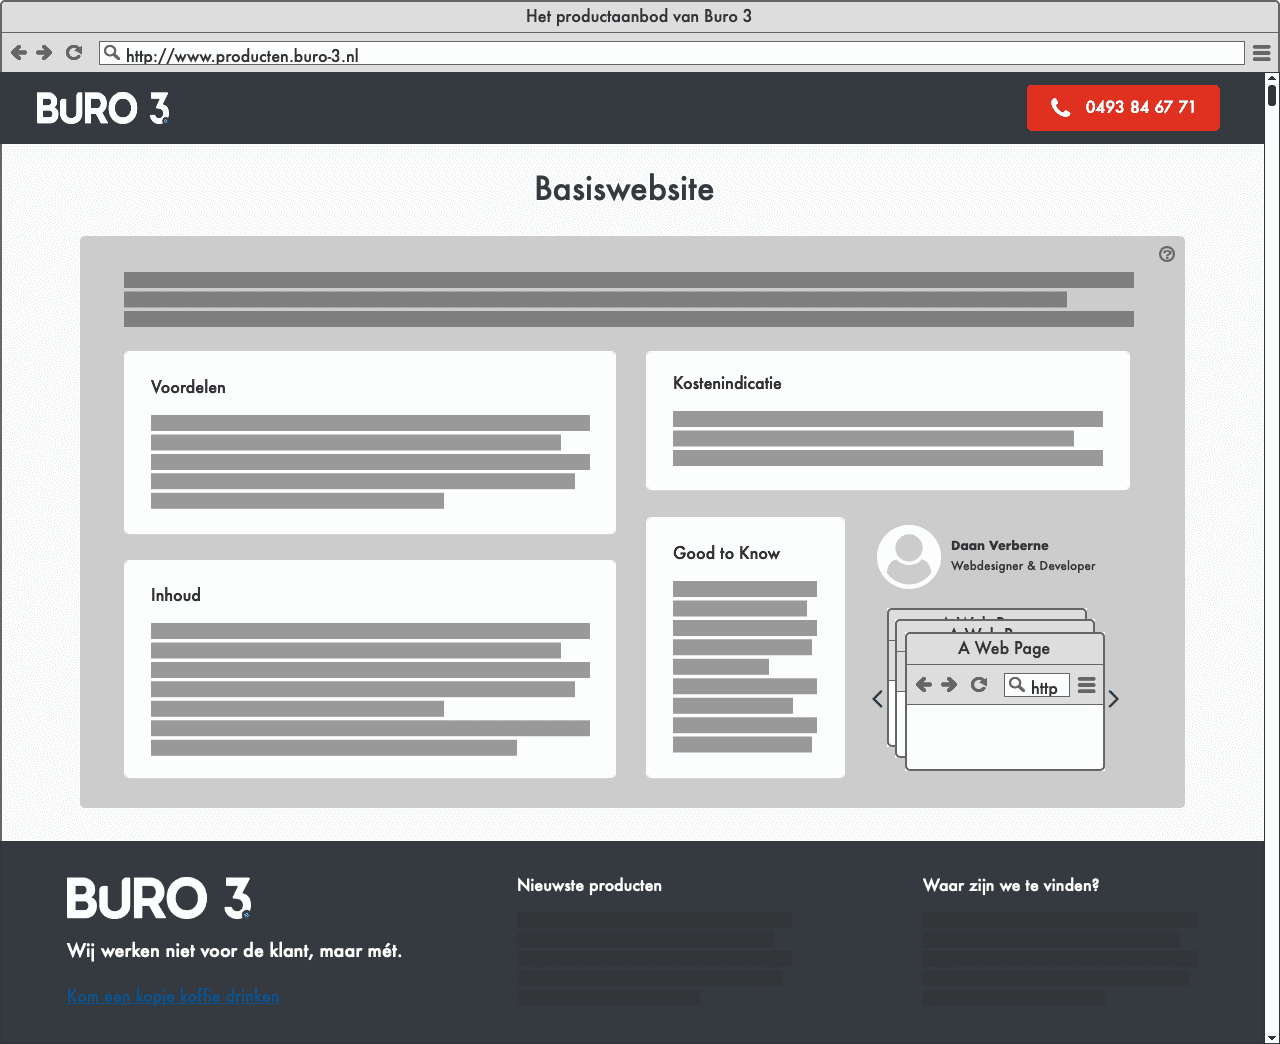Click the browser back arrow

pyautogui.click(x=19, y=53)
